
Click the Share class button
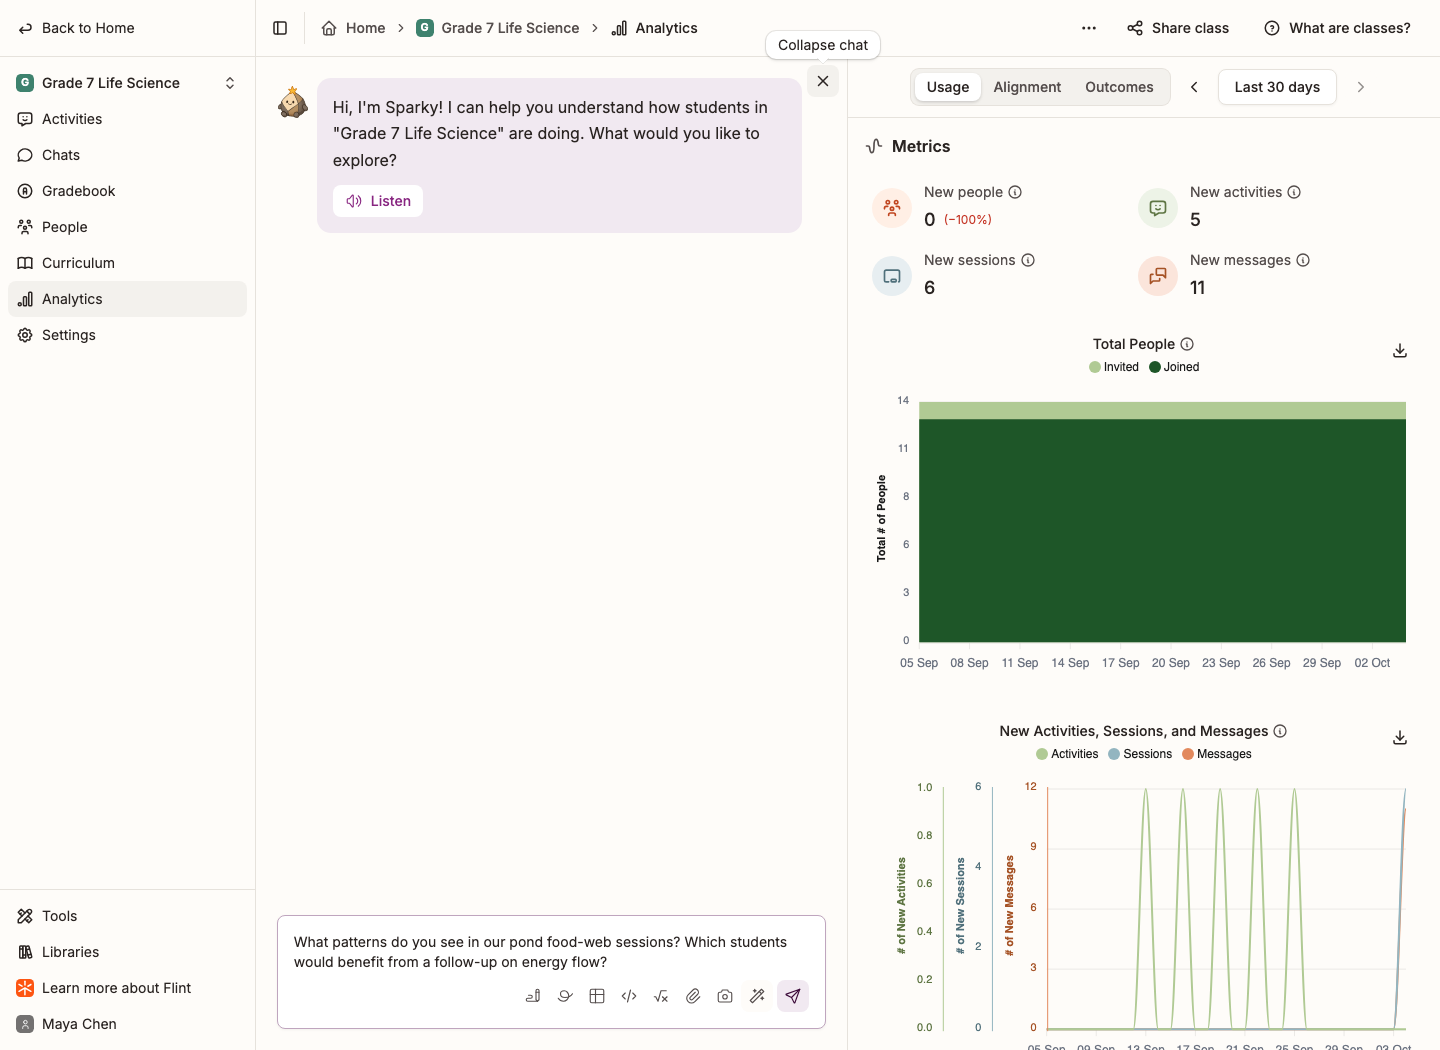1178,28
